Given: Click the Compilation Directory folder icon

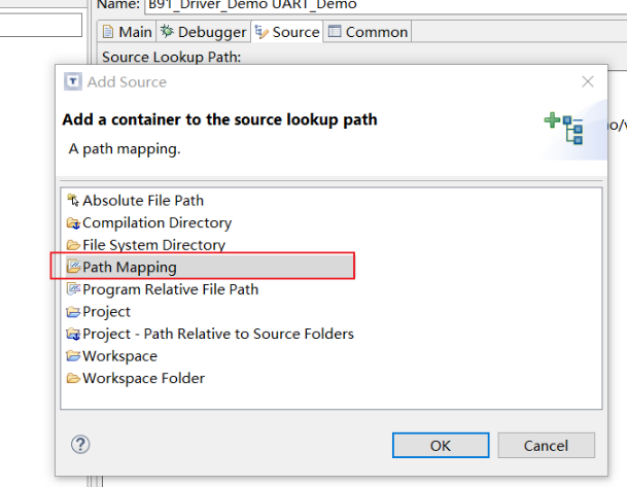Looking at the screenshot, I should pos(73,223).
